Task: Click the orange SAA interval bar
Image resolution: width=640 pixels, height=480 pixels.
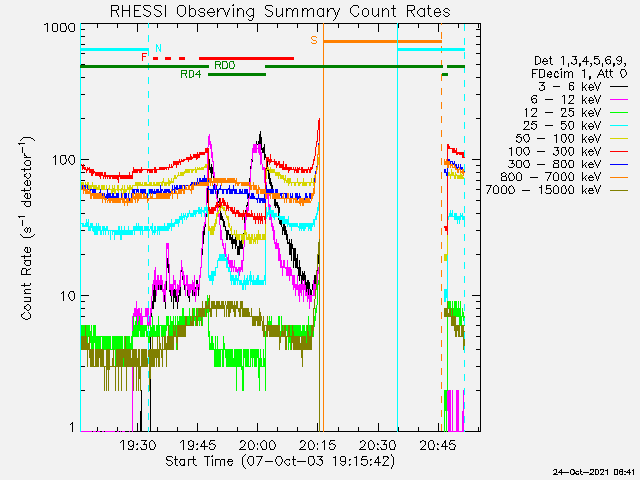Action: tap(382, 41)
